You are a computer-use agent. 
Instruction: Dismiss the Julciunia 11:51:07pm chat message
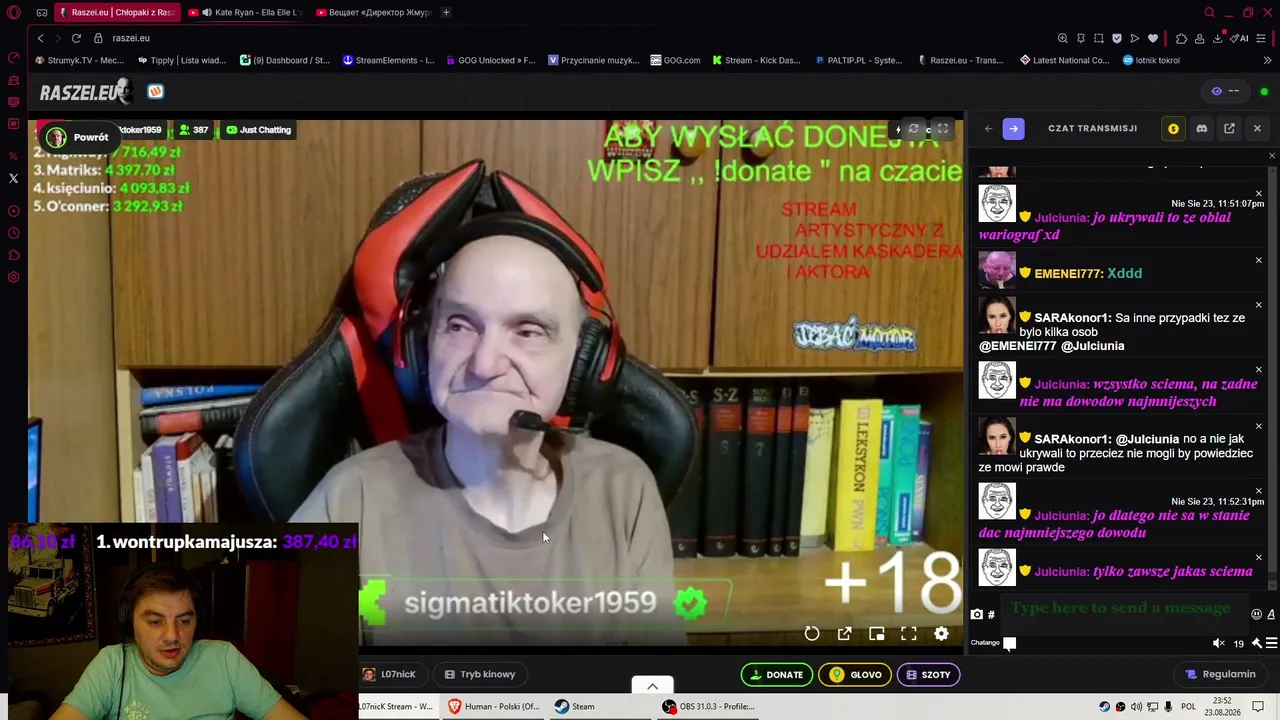[x=1258, y=193]
